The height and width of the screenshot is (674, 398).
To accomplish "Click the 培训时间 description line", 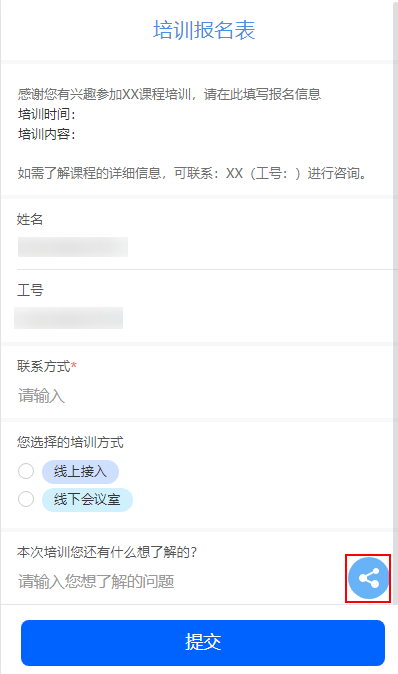I will click(47, 114).
